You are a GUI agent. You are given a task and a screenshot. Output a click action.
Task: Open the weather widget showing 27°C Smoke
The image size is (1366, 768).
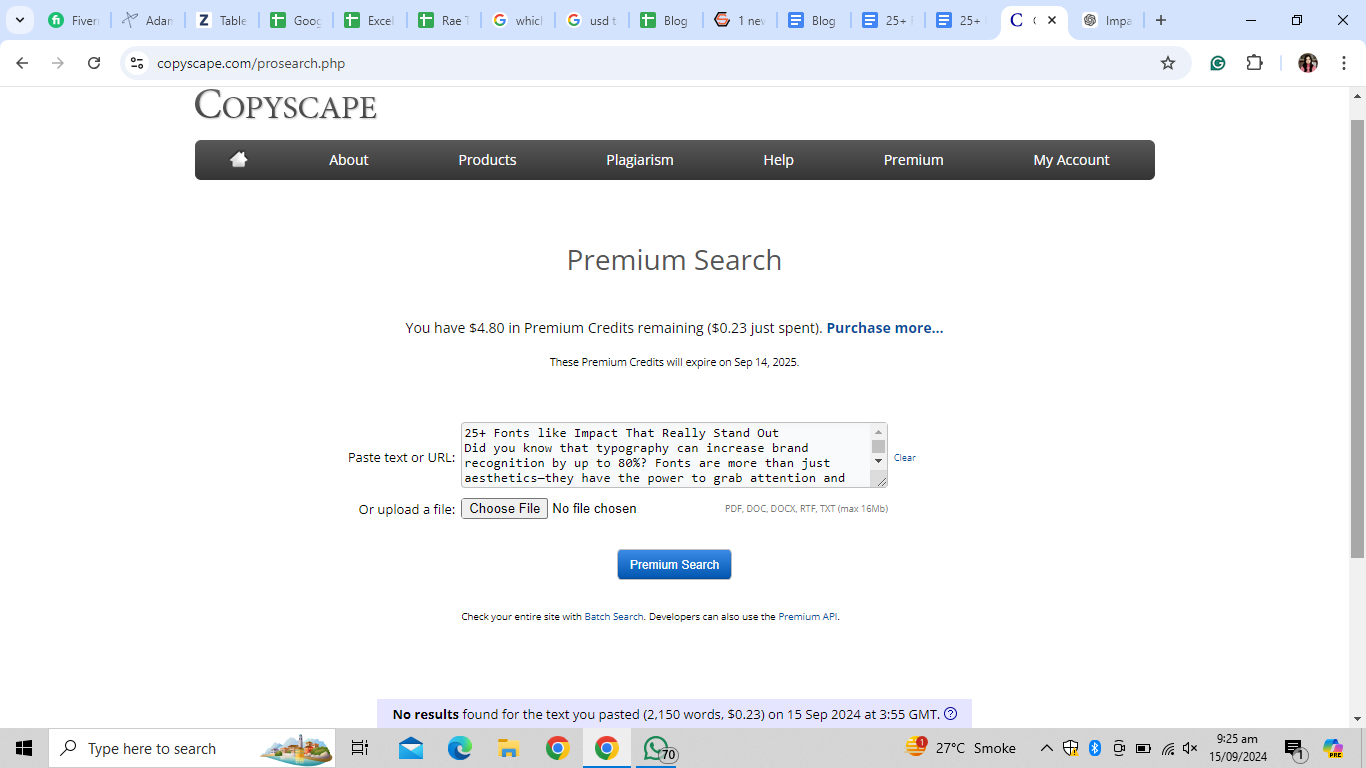[x=960, y=748]
